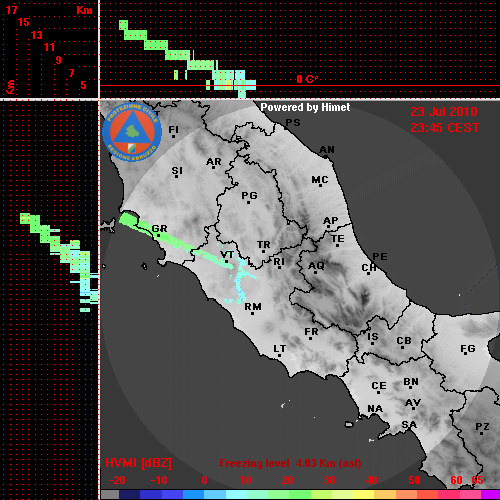Click the '-10' color scale value

[159, 480]
